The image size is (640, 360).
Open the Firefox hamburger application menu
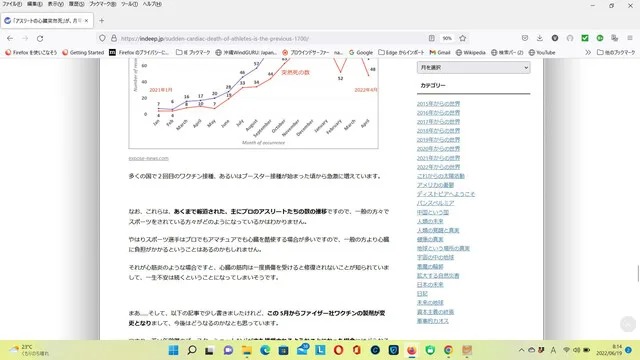click(x=630, y=38)
